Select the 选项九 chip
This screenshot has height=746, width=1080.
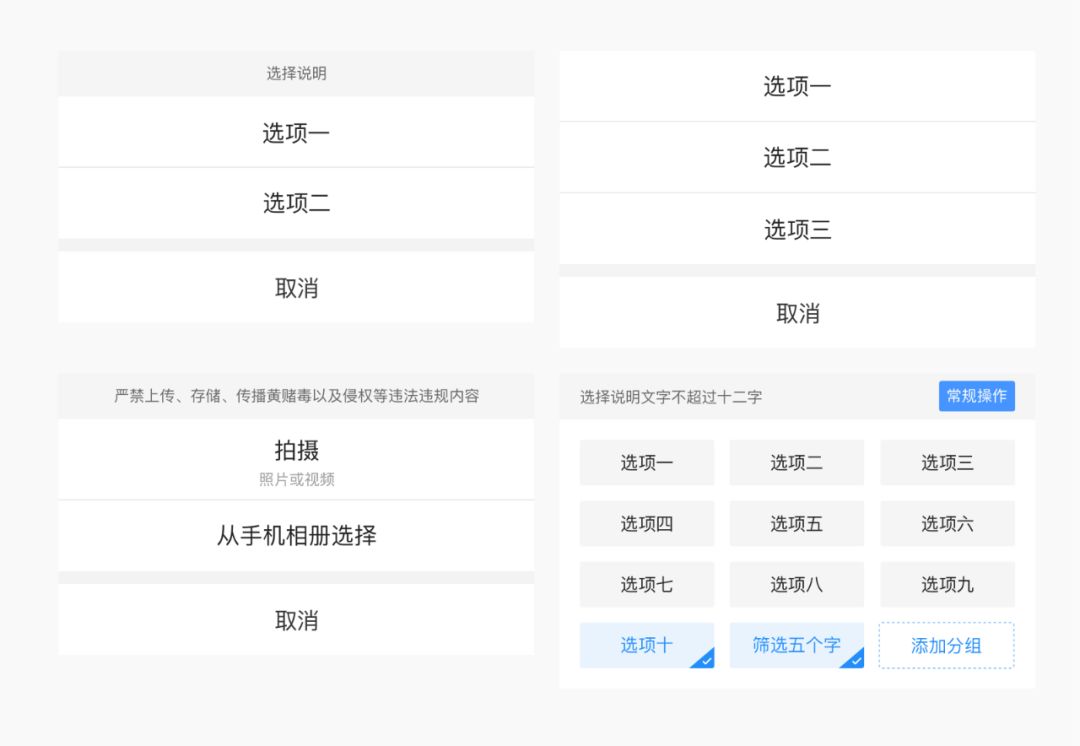947,584
